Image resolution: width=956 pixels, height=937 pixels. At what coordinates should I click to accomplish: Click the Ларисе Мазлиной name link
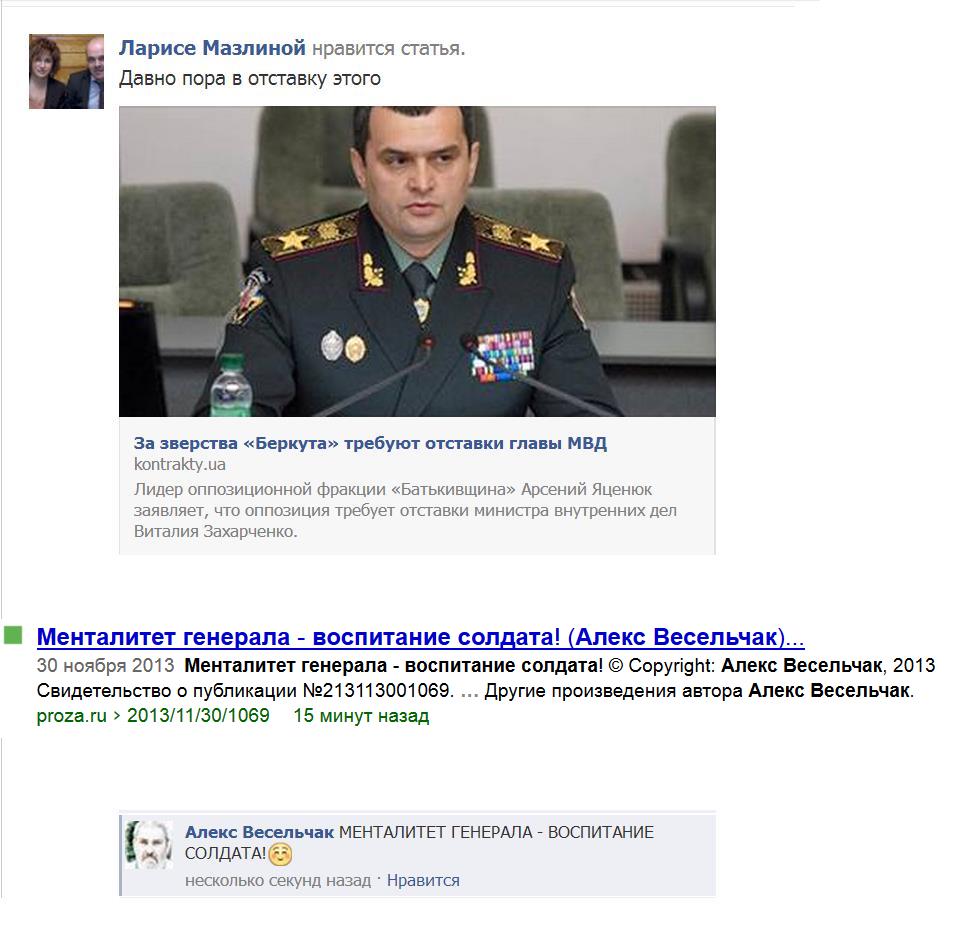click(x=212, y=48)
